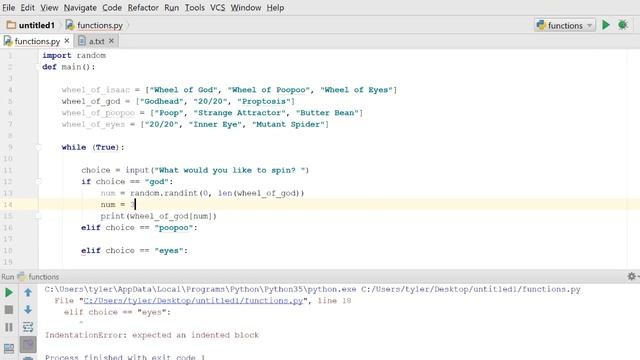Switch to the functions.py editor tab
The height and width of the screenshot is (360, 640).
click(x=37, y=41)
